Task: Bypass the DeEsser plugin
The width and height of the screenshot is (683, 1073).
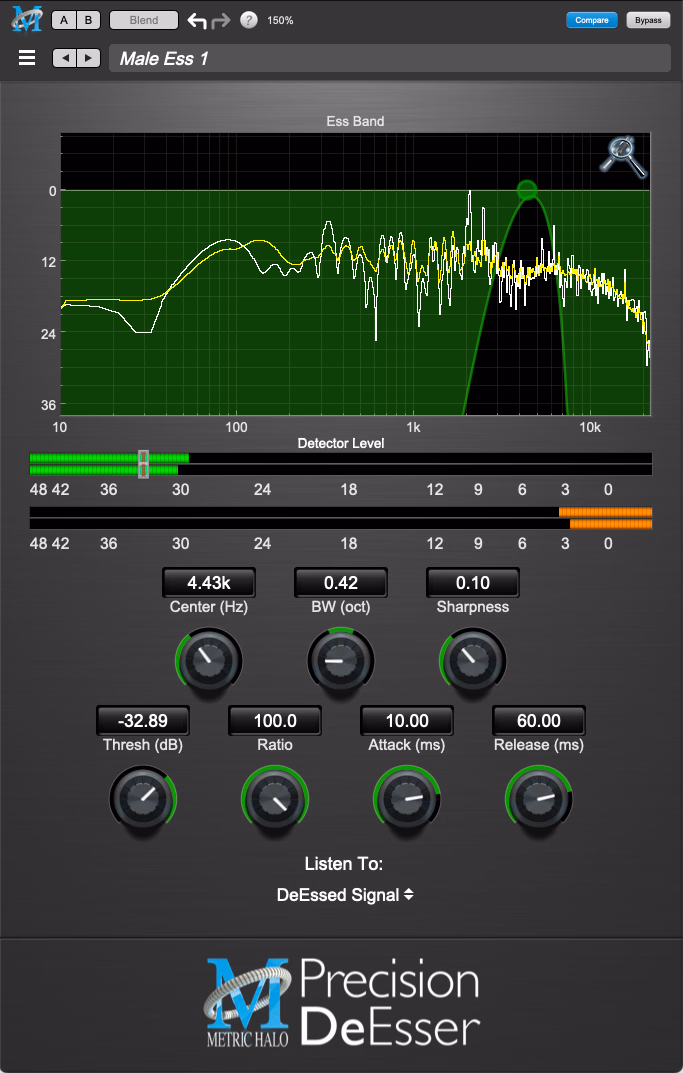Action: (x=648, y=20)
